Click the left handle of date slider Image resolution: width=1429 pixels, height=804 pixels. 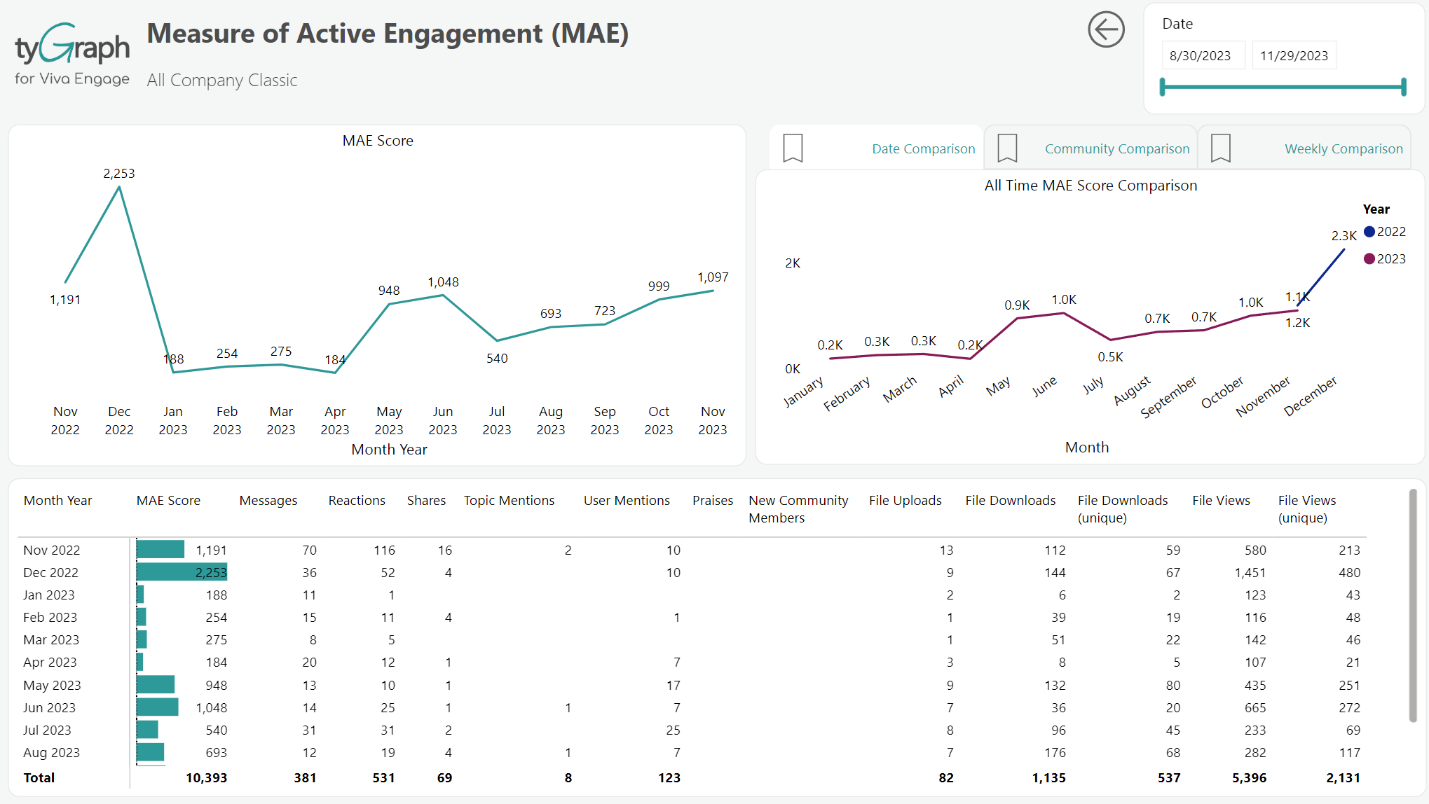(x=1162, y=87)
